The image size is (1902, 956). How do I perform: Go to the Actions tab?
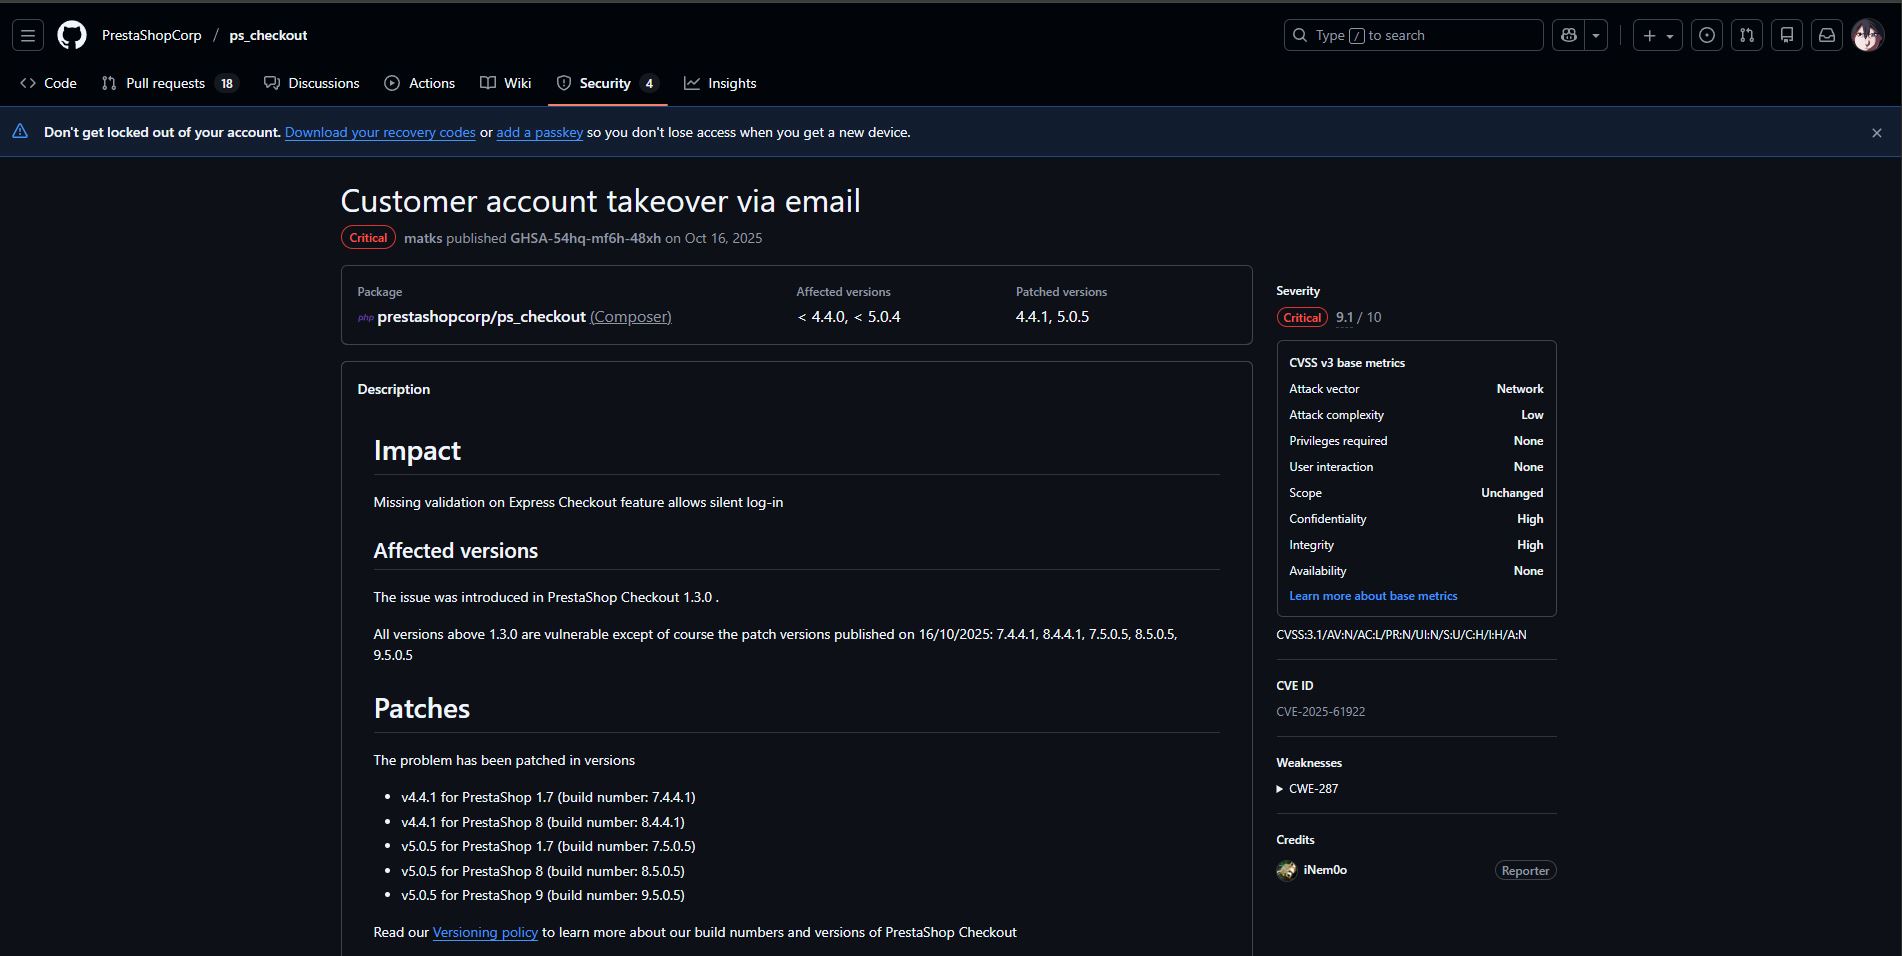[x=431, y=83]
